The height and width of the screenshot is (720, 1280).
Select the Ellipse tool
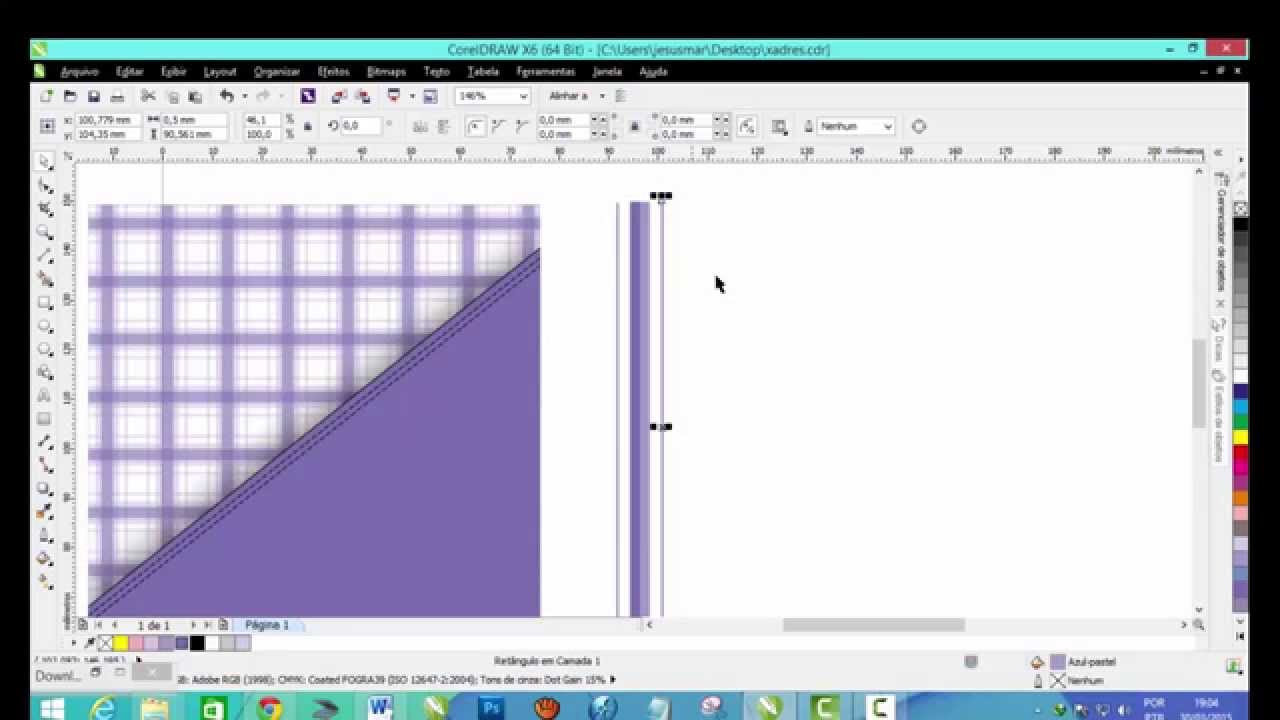pos(45,326)
